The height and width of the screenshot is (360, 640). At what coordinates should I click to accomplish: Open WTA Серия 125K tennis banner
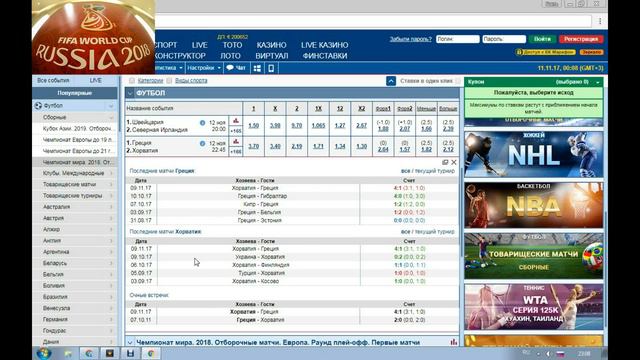(x=533, y=307)
